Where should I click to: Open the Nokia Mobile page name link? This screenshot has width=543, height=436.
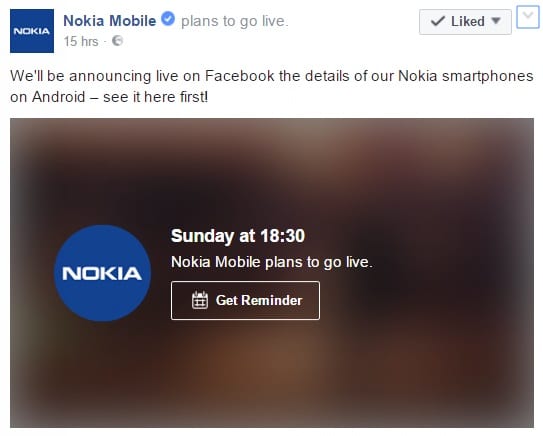pyautogui.click(x=109, y=21)
